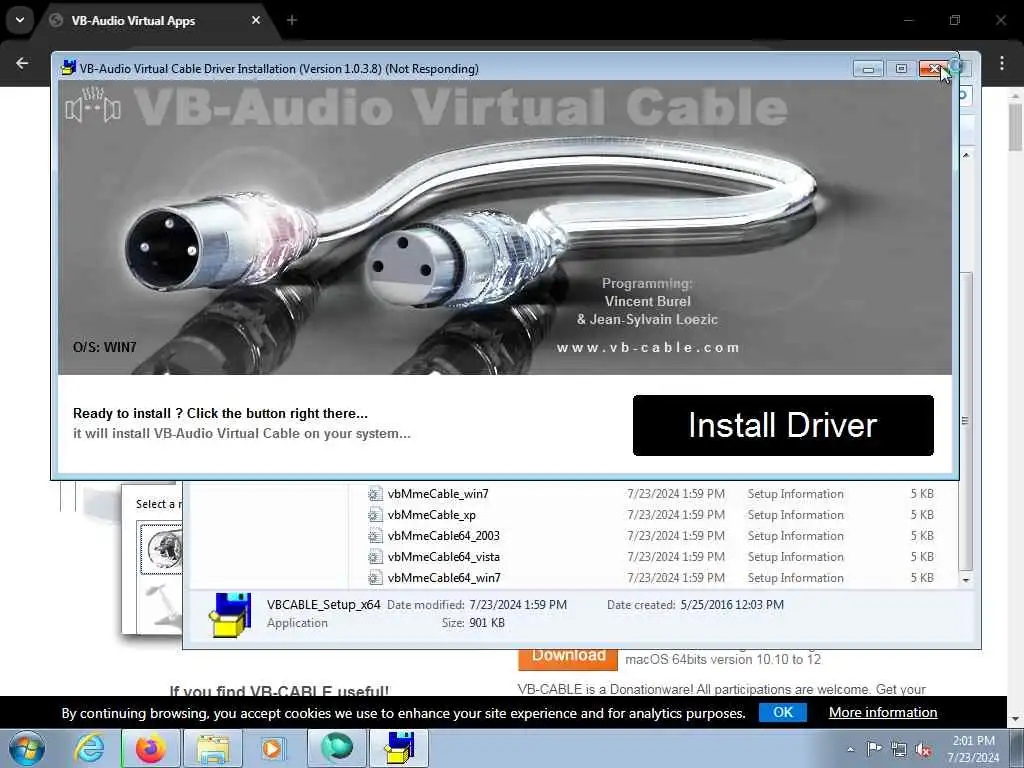Click the Install Driver button

coord(782,425)
